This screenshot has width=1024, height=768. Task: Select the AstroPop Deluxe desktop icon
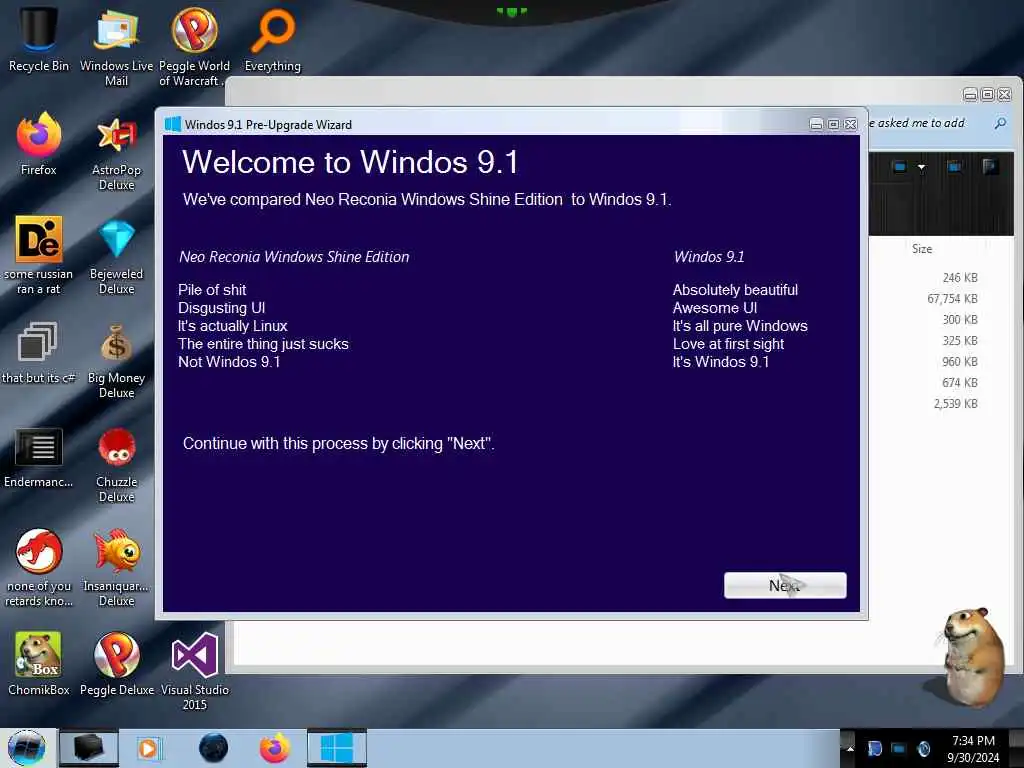[116, 152]
